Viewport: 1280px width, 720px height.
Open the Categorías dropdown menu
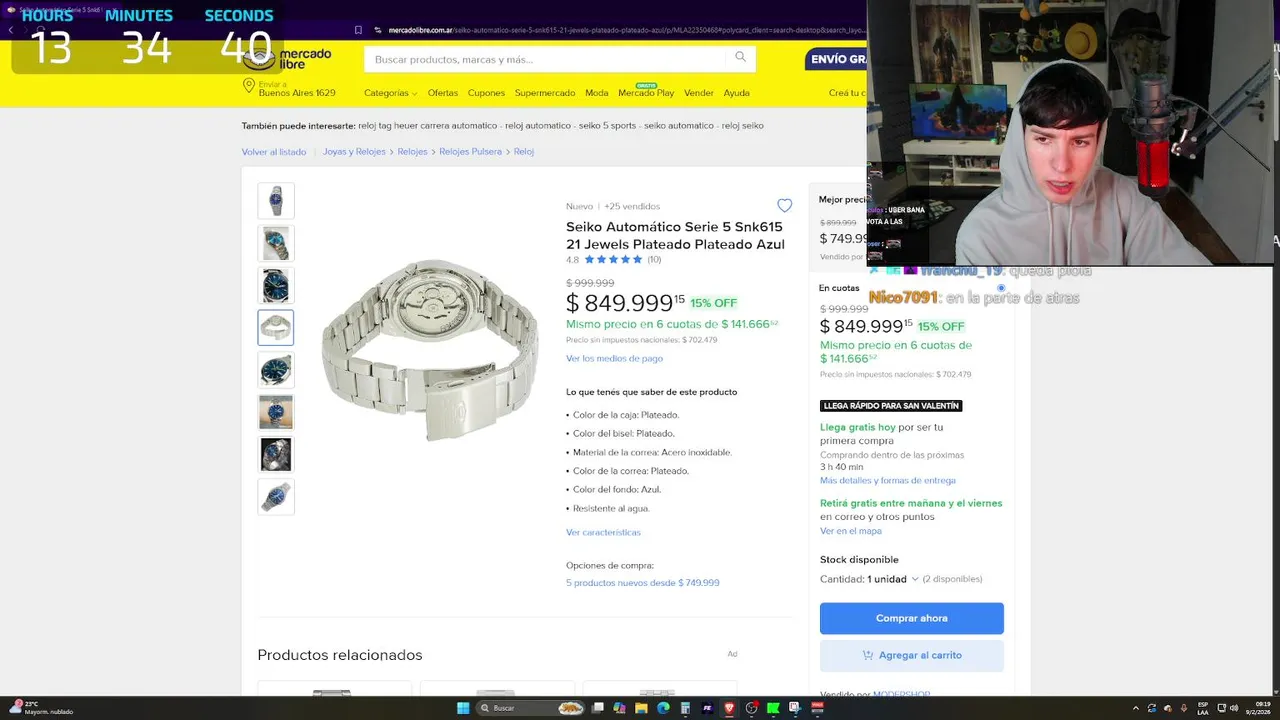[390, 93]
